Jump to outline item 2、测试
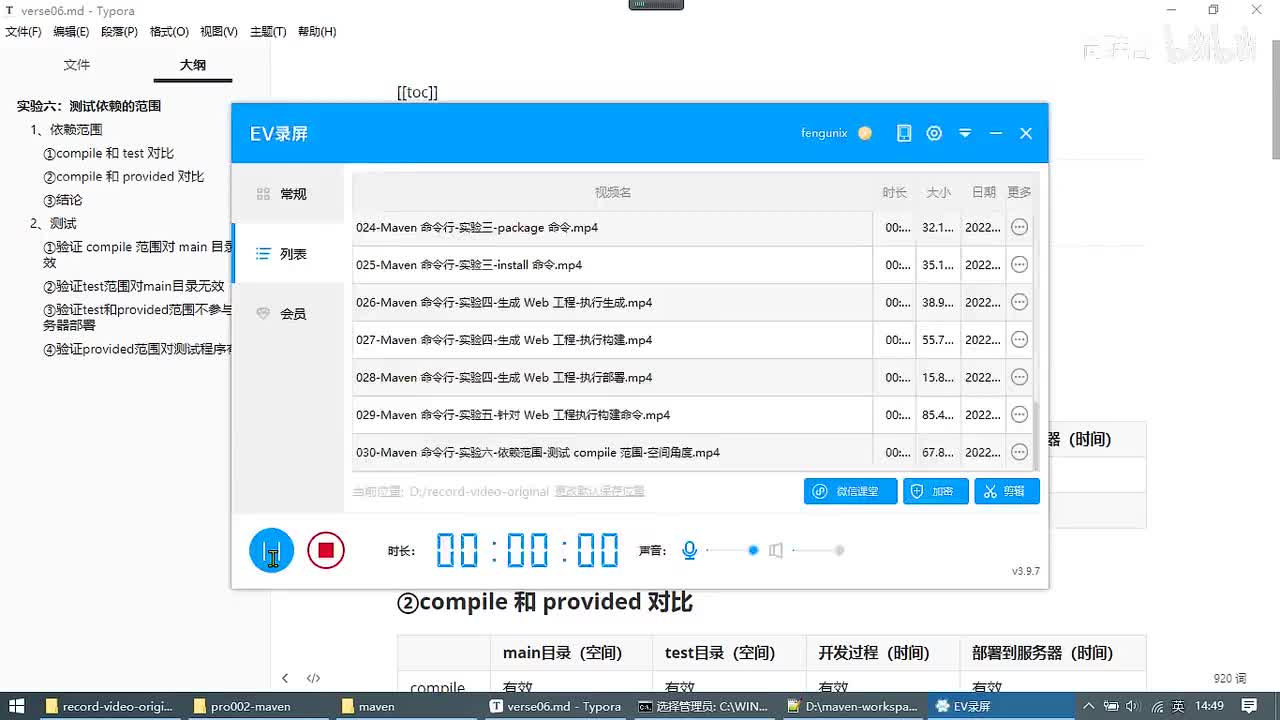The height and width of the screenshot is (720, 1280). 53,223
